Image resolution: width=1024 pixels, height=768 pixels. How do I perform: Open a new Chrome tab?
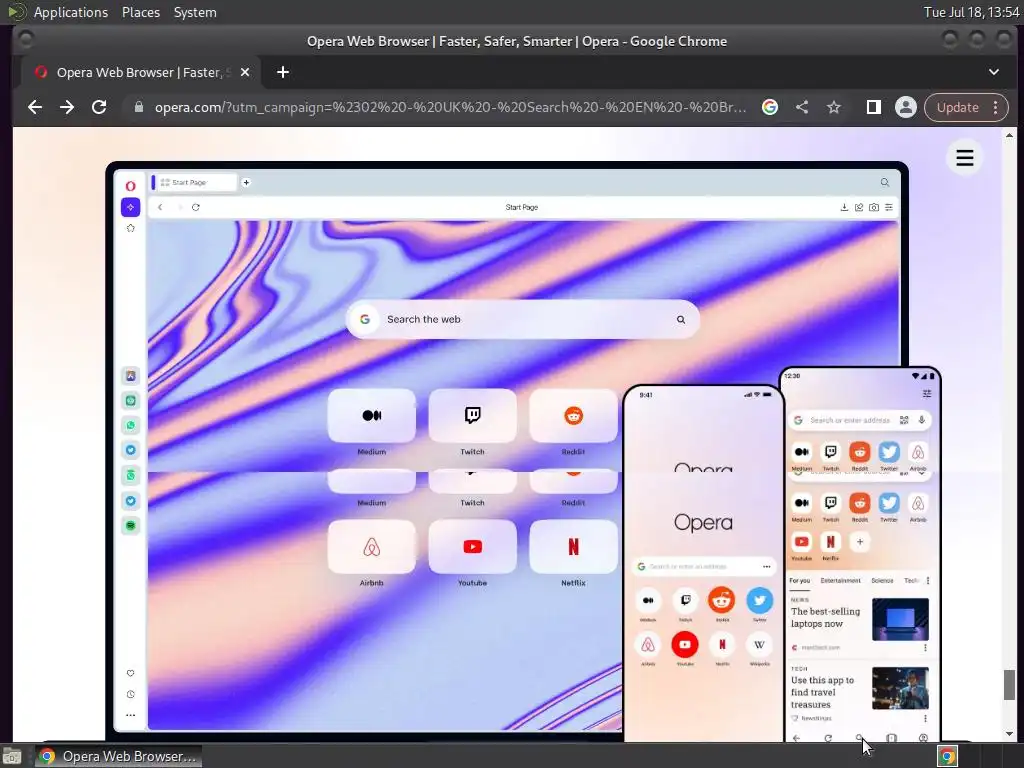click(x=283, y=72)
